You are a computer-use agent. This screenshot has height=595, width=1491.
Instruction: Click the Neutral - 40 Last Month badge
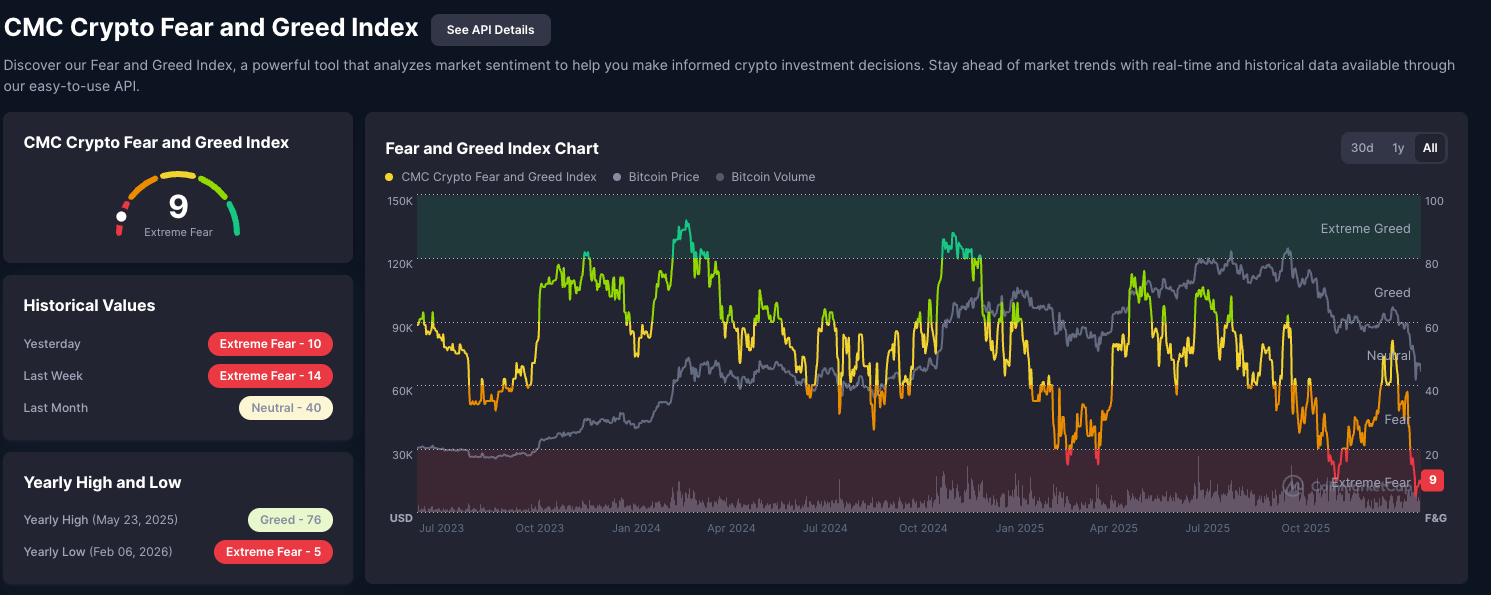click(285, 408)
